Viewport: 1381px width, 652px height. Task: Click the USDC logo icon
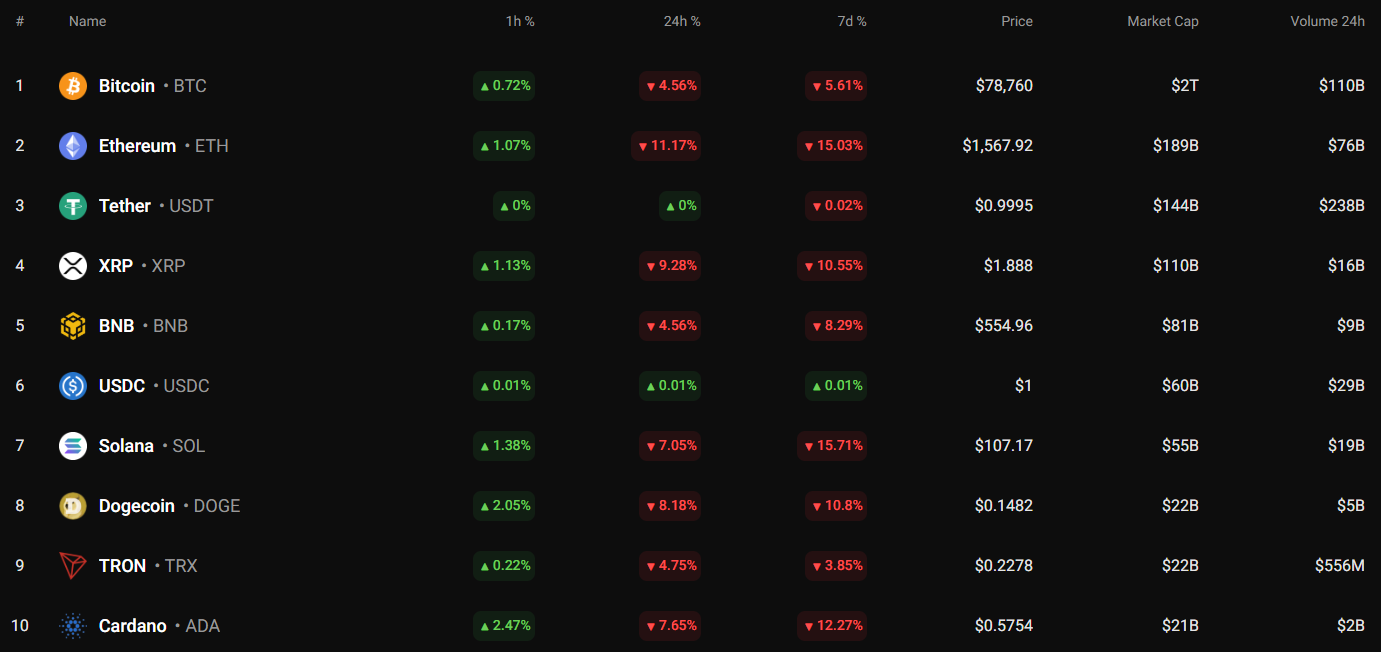pyautogui.click(x=73, y=386)
